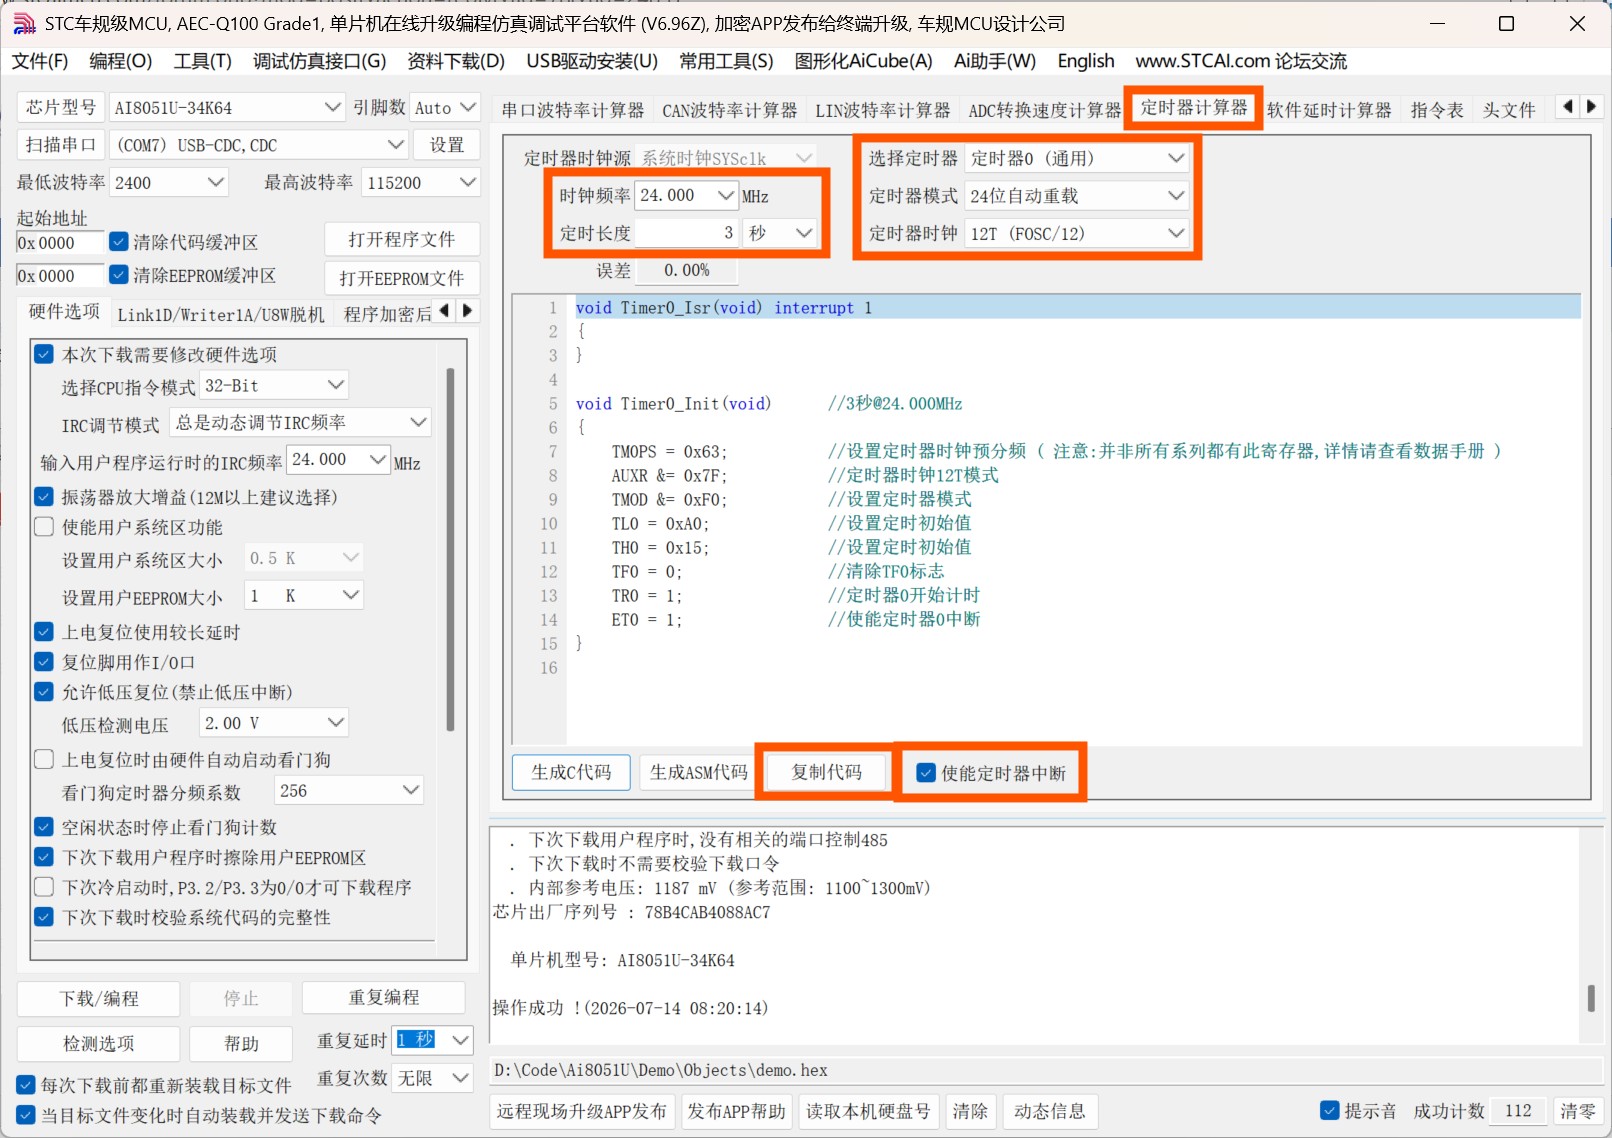Viewport: 1612px width, 1138px height.
Task: Uncheck 本次下载需要修改硬件选项
Action: pyautogui.click(x=44, y=354)
